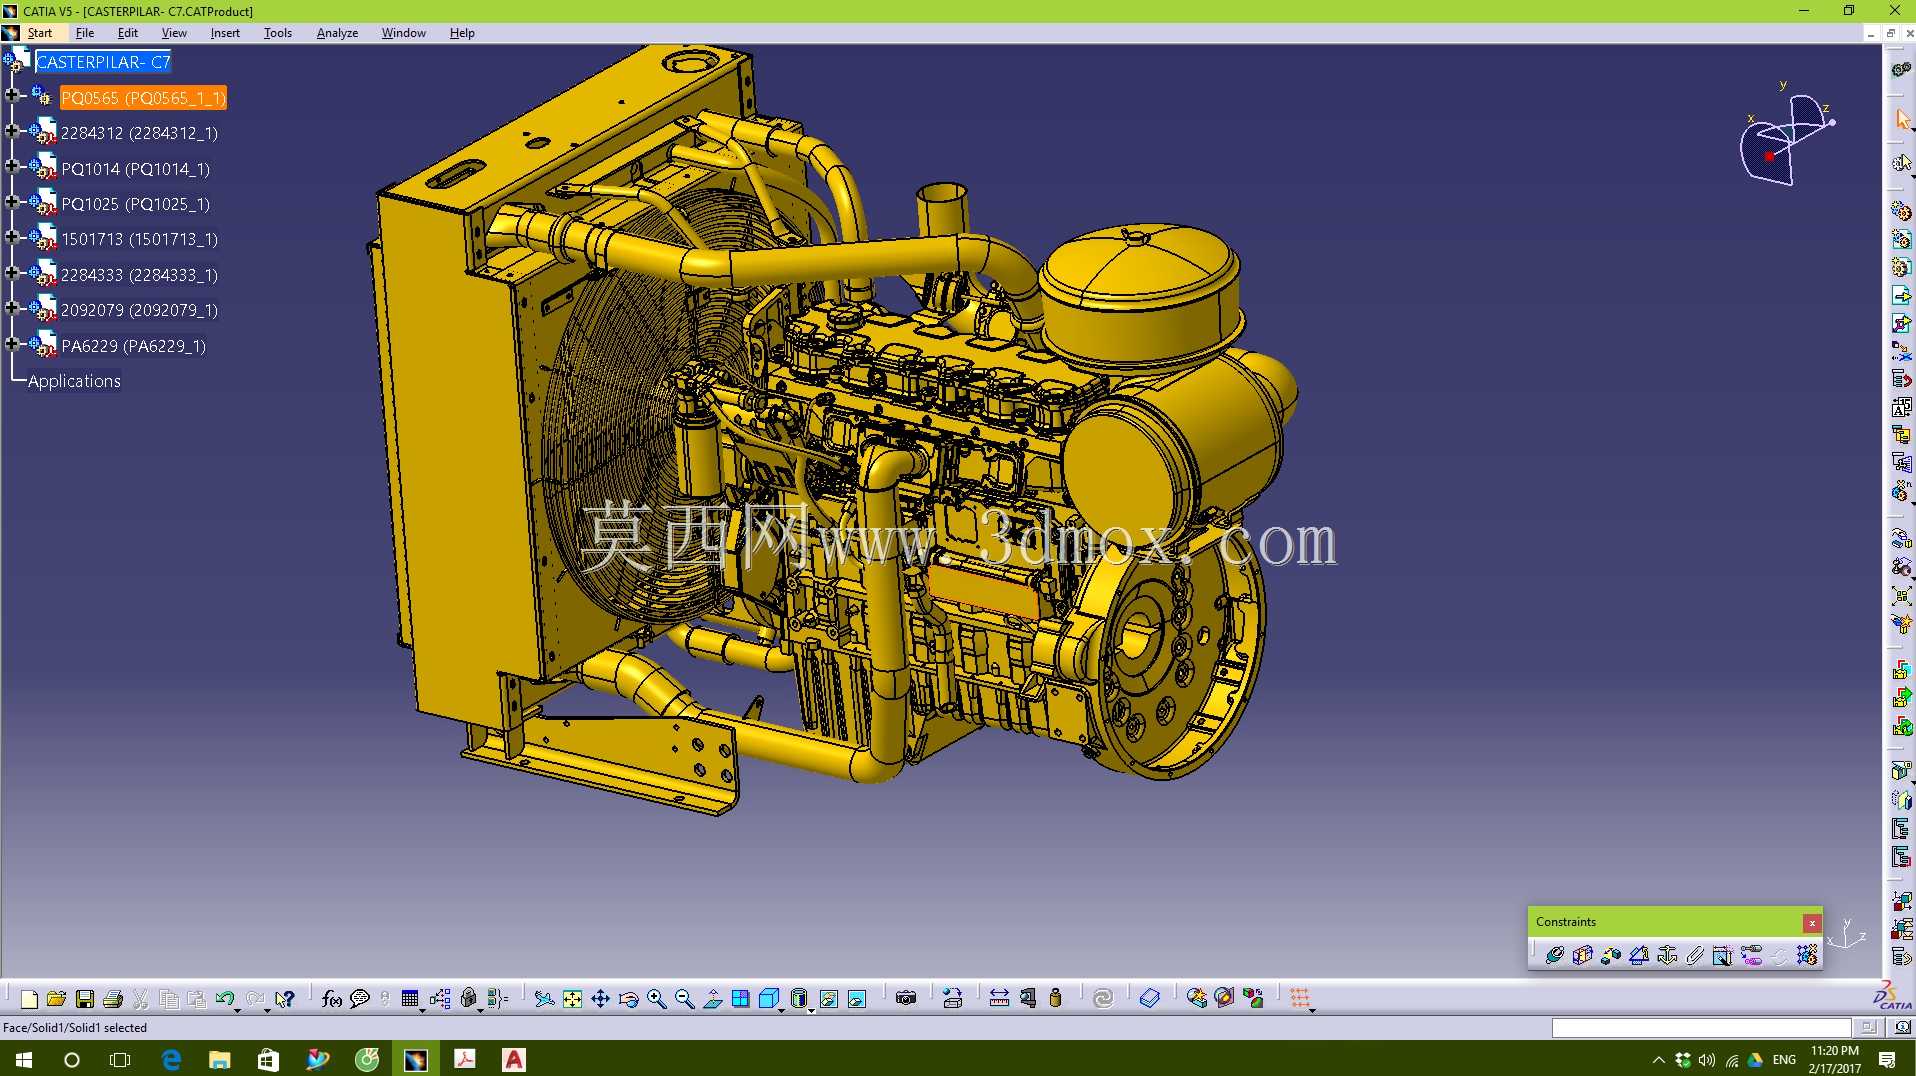This screenshot has width=1916, height=1076.
Task: Open the Measure Between tool
Action: pyautogui.click(x=999, y=998)
